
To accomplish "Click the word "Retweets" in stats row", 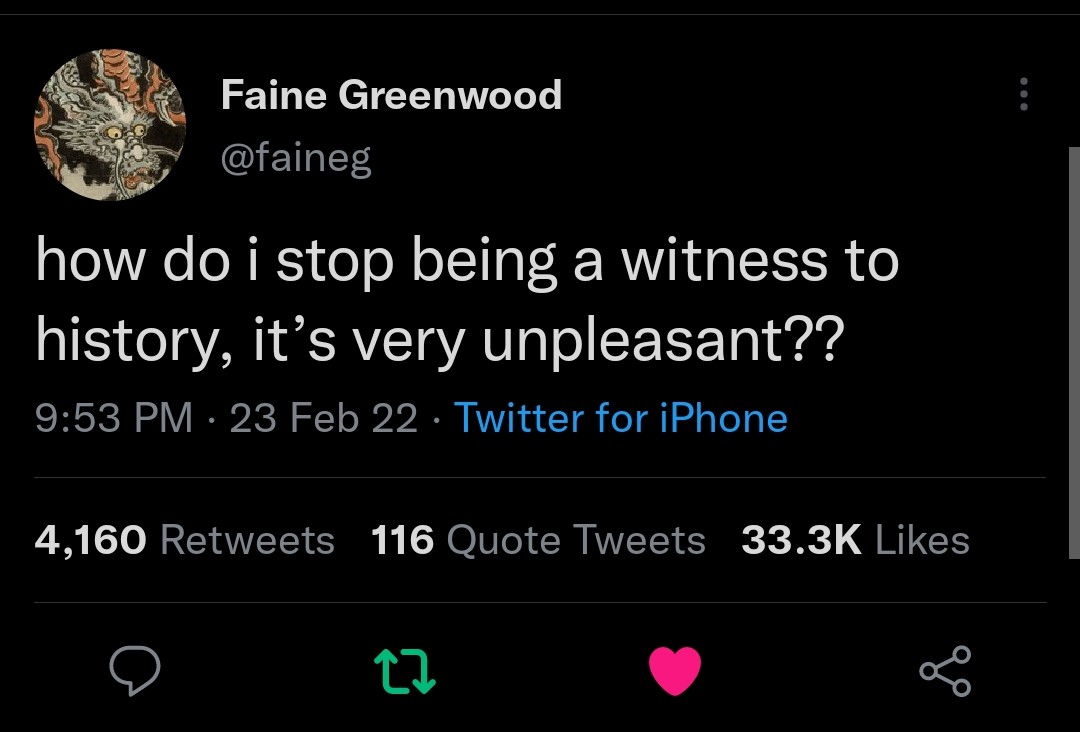I will (247, 541).
